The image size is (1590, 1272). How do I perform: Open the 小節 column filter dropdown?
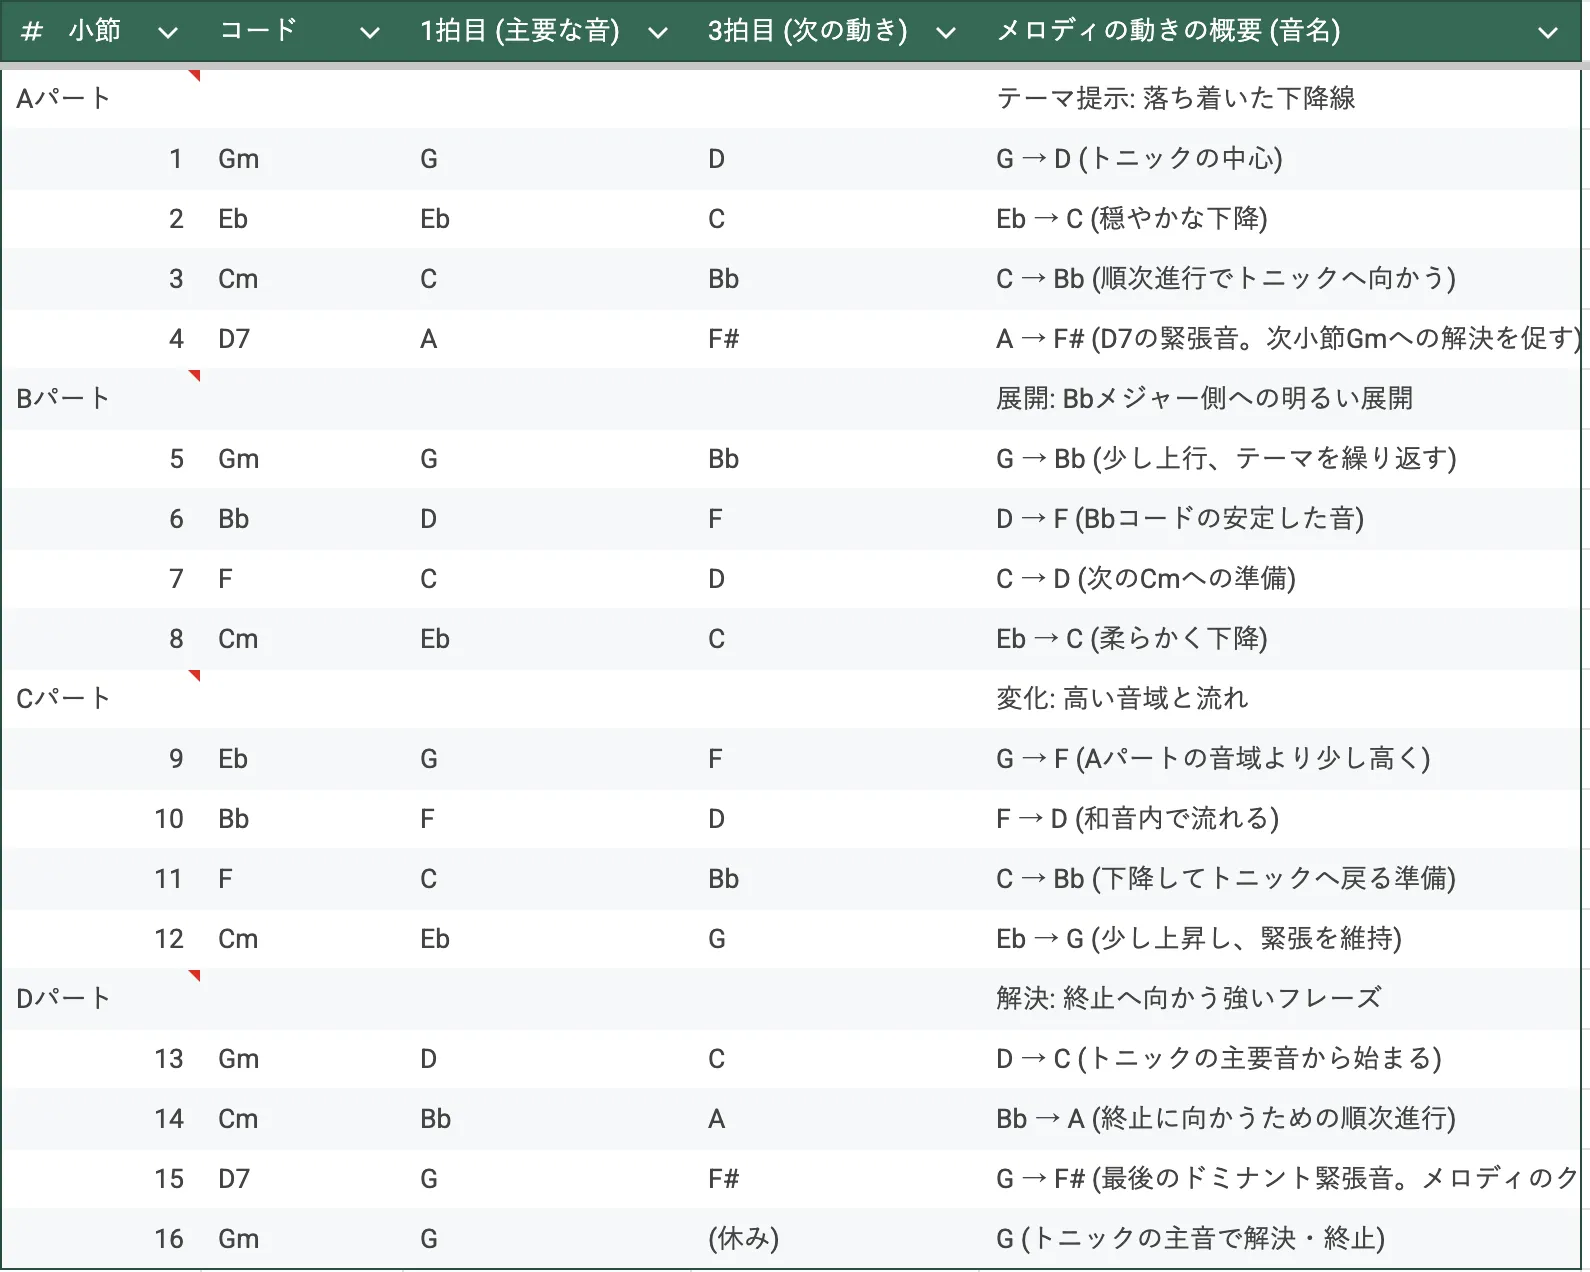point(168,33)
